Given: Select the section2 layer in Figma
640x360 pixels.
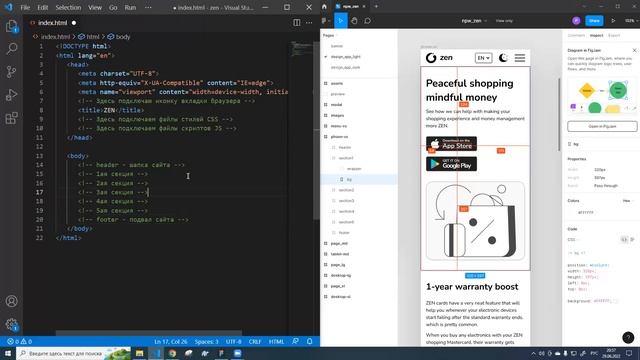Looking at the screenshot, I should pyautogui.click(x=346, y=190).
